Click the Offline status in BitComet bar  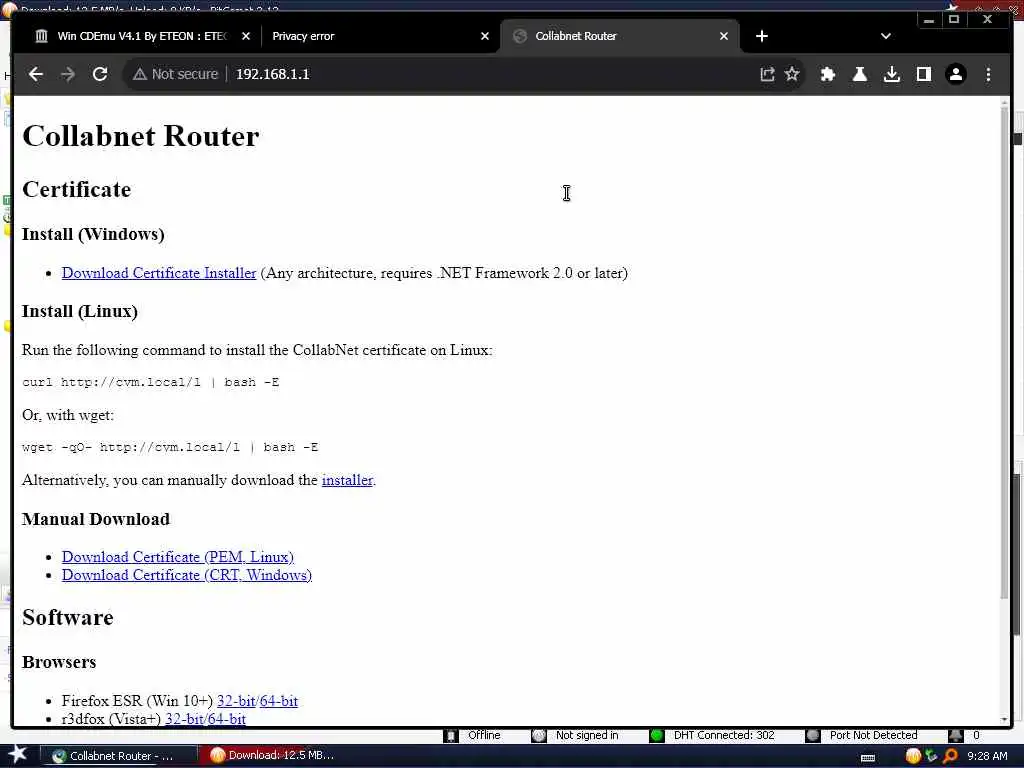(x=484, y=735)
